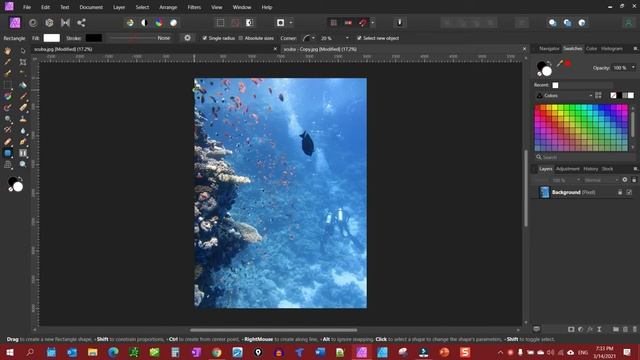
Task: Toggle snapping with the magnet icon
Action: click(363, 23)
